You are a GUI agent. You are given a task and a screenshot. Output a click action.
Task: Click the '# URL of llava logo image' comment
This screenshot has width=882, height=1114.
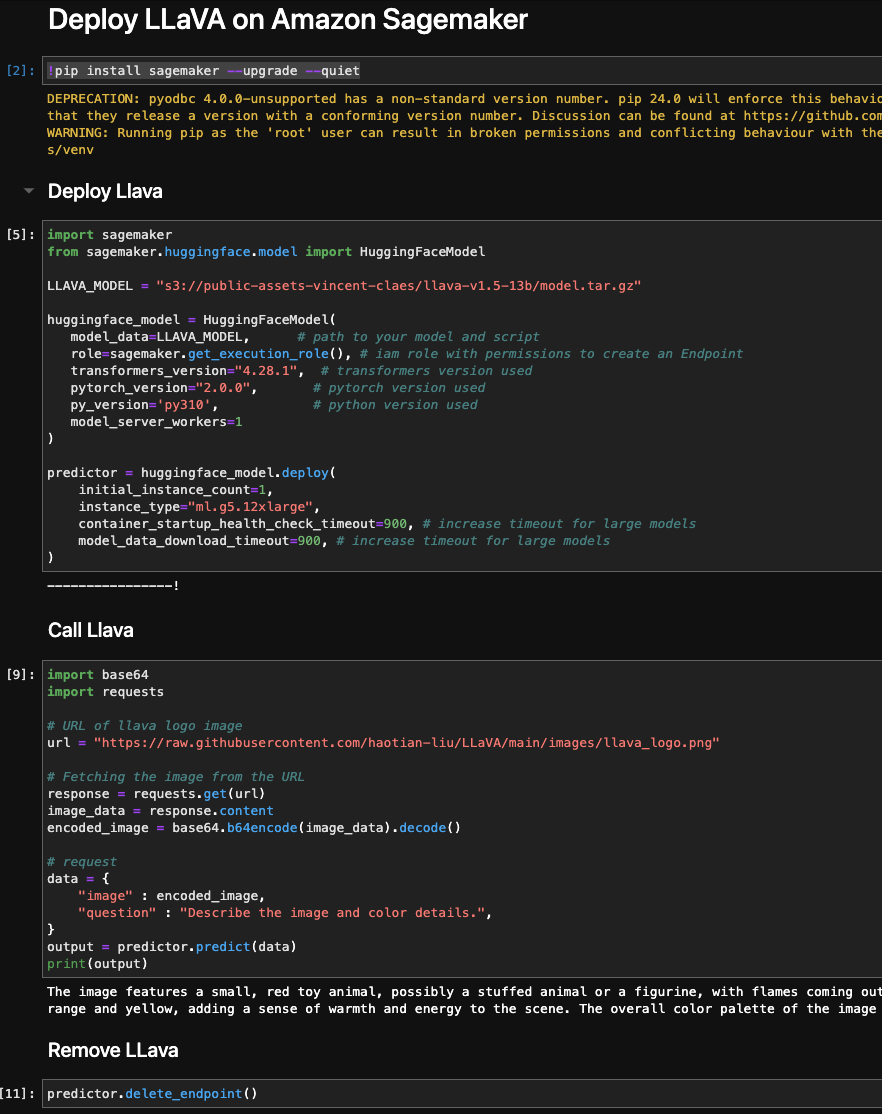(145, 725)
